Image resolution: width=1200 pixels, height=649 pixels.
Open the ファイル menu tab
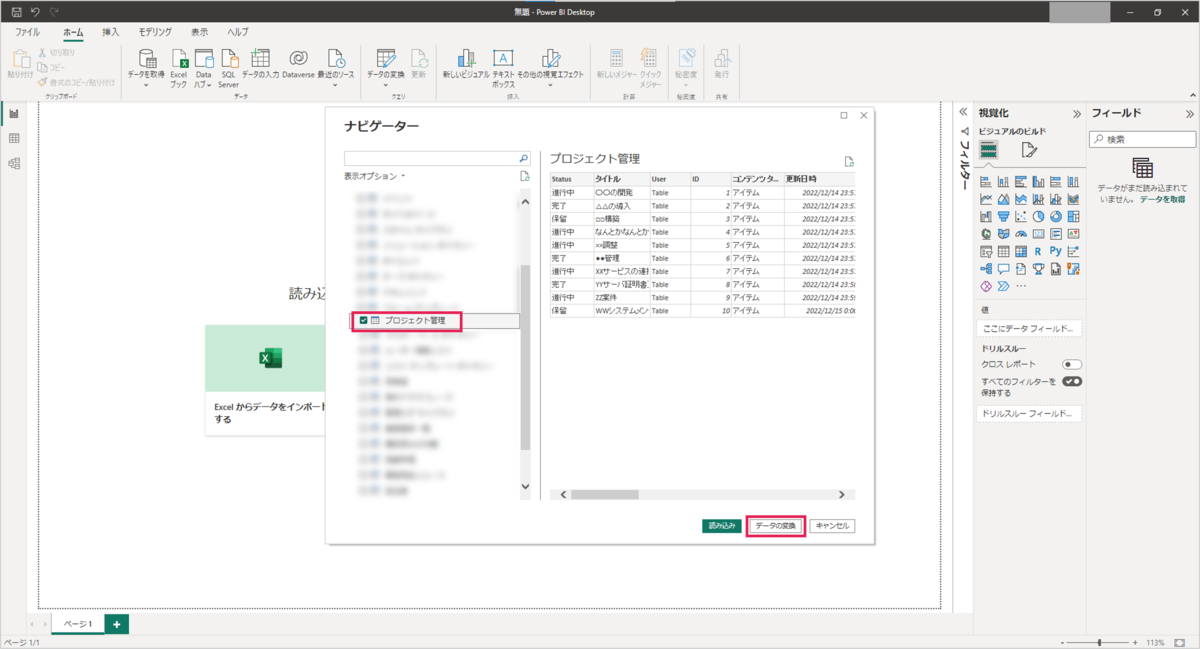click(x=27, y=33)
